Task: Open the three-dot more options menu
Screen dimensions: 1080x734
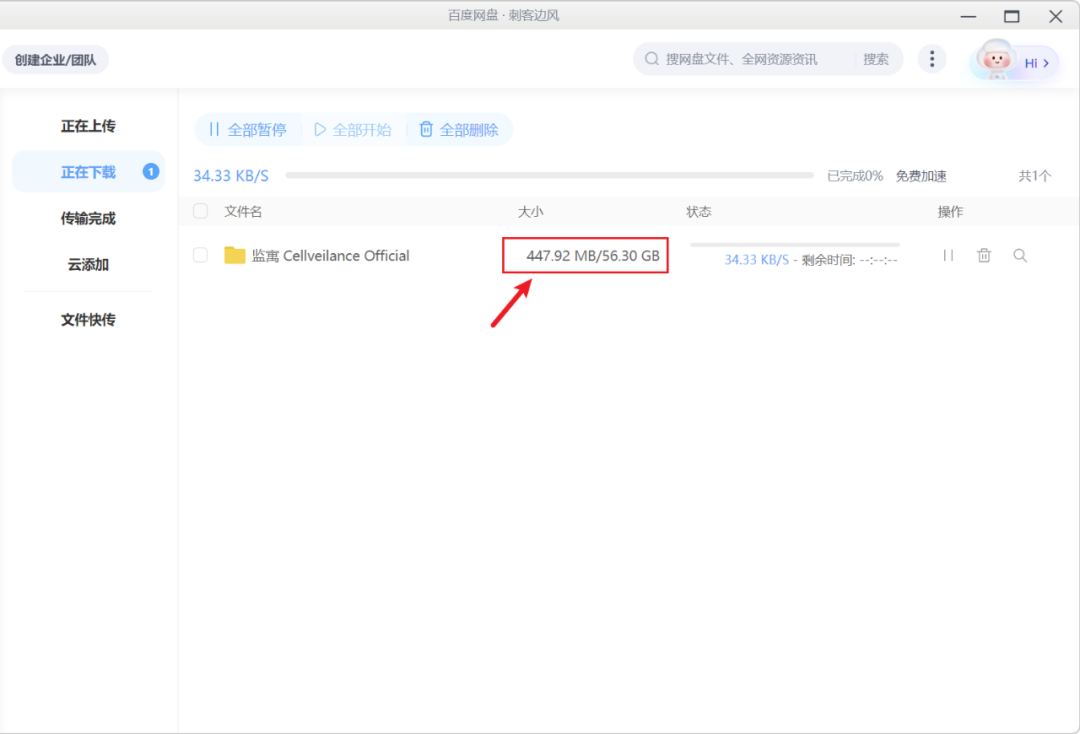Action: 932,59
